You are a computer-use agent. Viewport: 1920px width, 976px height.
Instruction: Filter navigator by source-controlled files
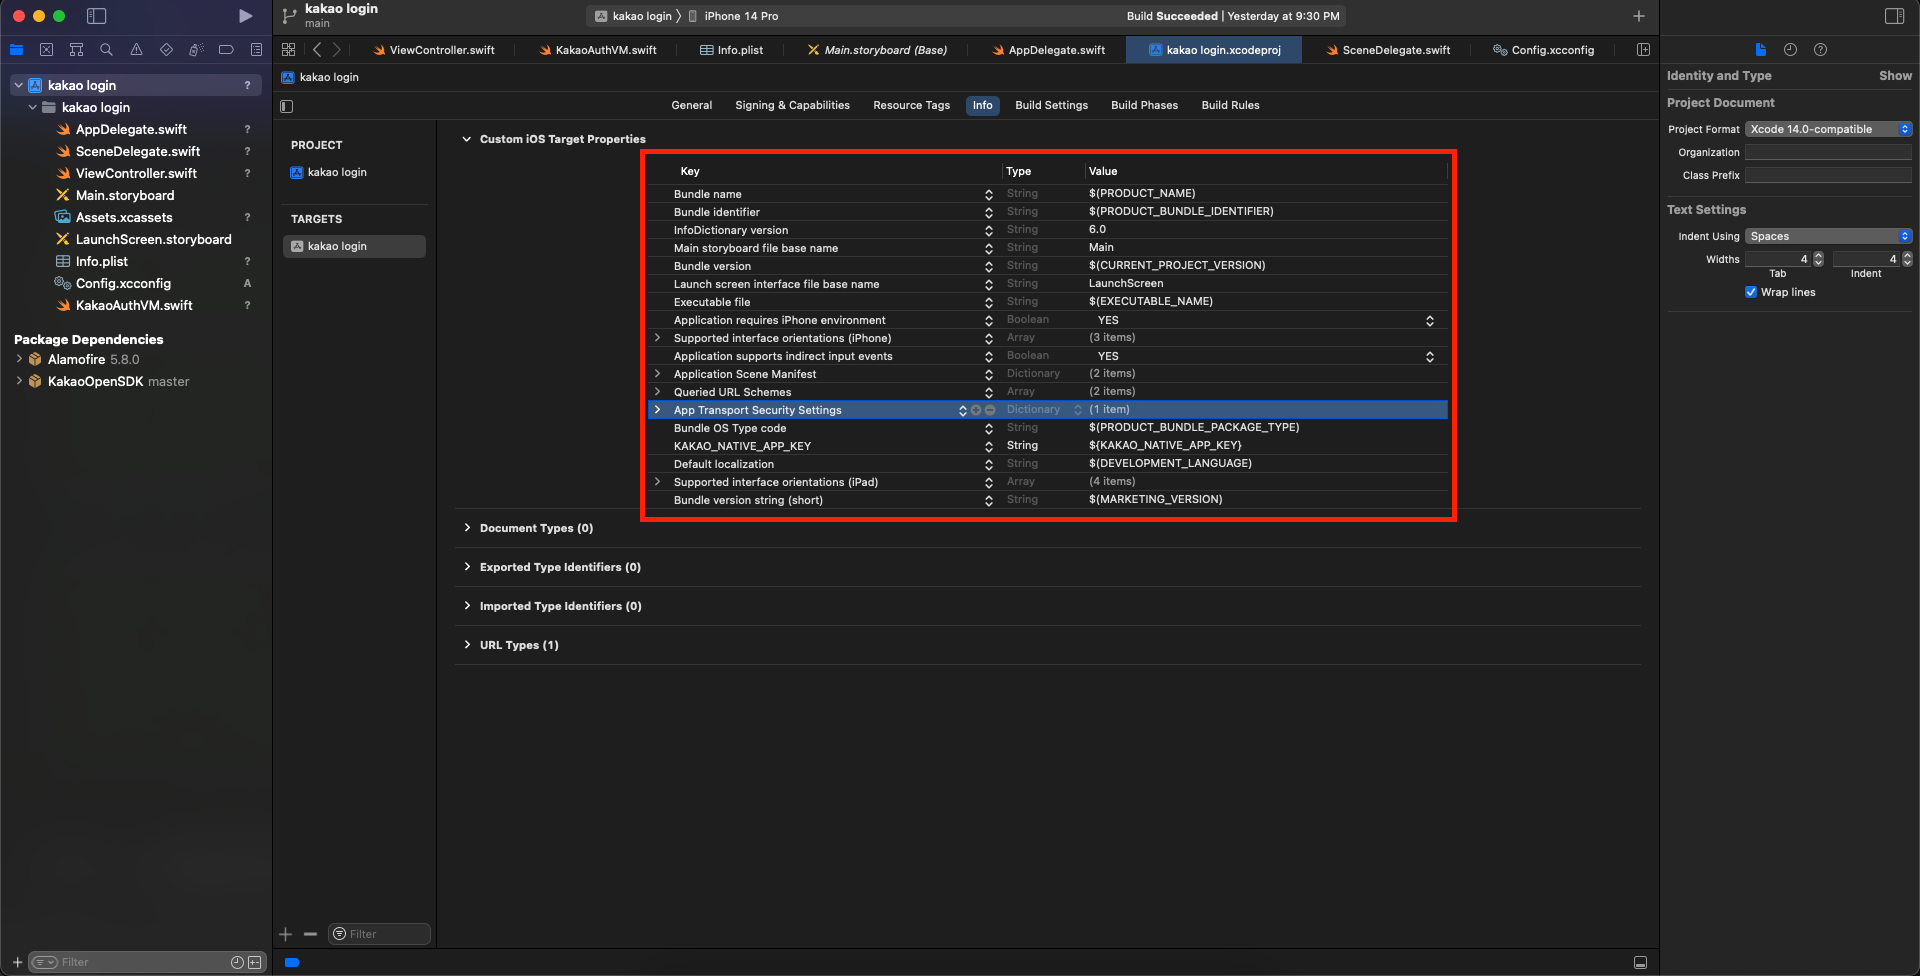click(x=255, y=962)
